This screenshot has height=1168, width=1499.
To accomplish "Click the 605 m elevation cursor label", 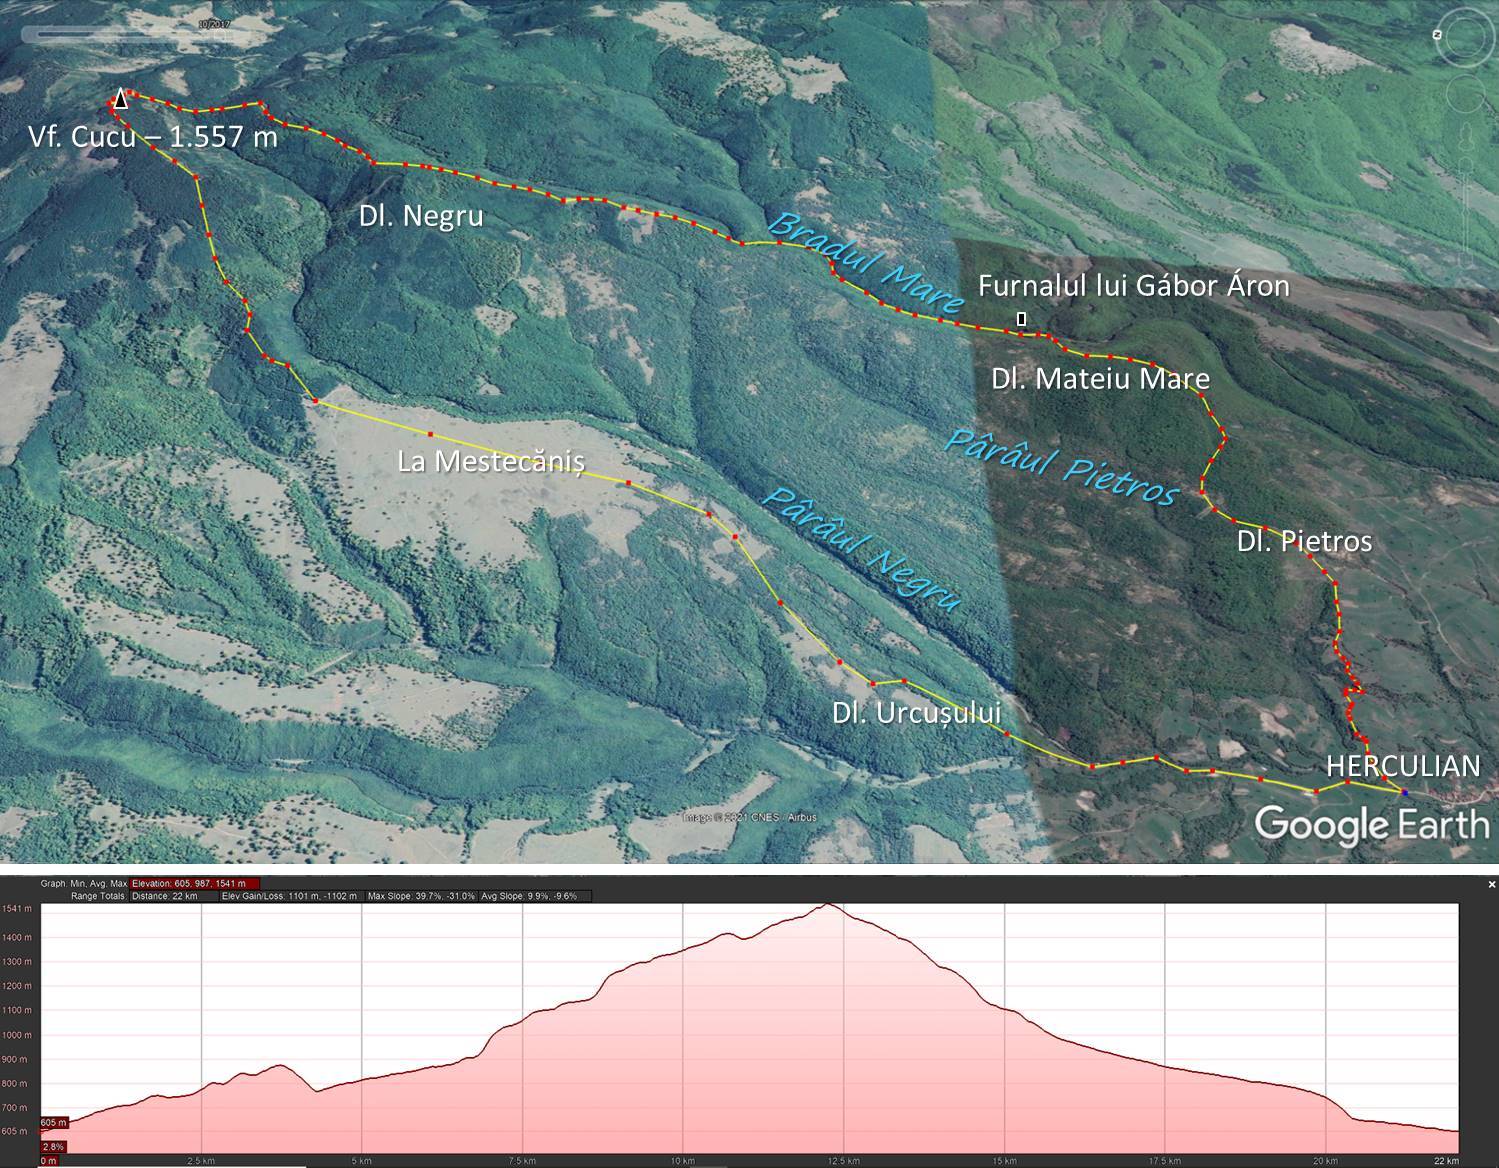I will [x=54, y=1123].
